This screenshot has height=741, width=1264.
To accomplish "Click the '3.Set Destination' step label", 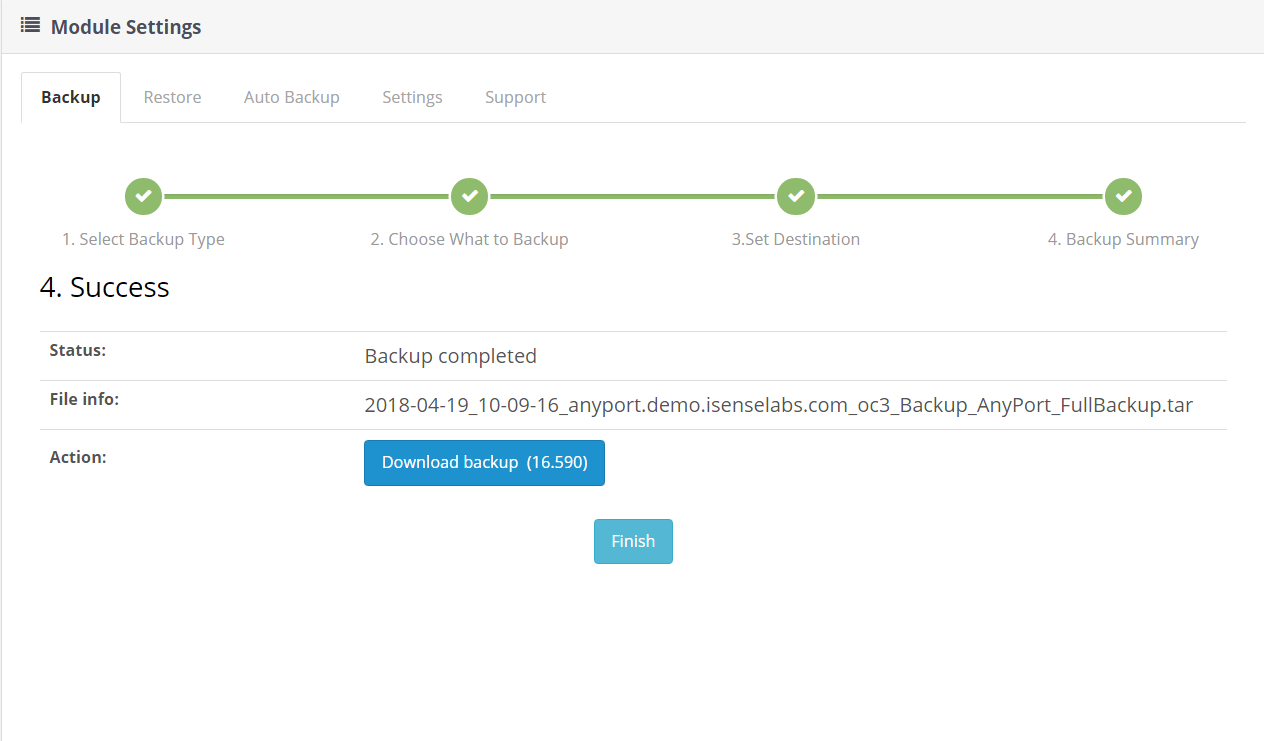I will point(796,239).
